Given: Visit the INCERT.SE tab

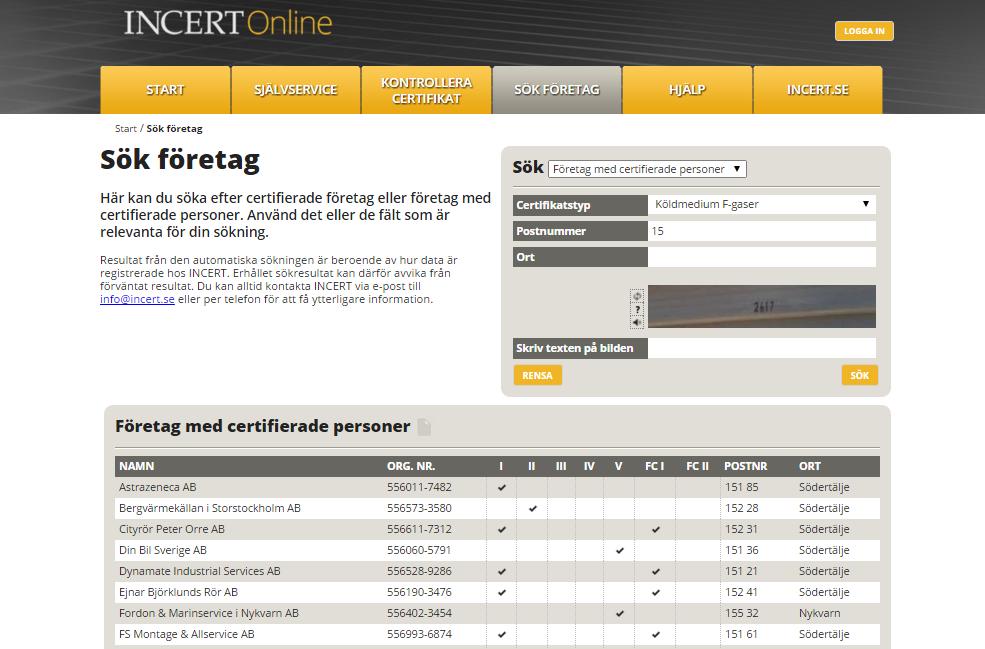Looking at the screenshot, I should 818,90.
